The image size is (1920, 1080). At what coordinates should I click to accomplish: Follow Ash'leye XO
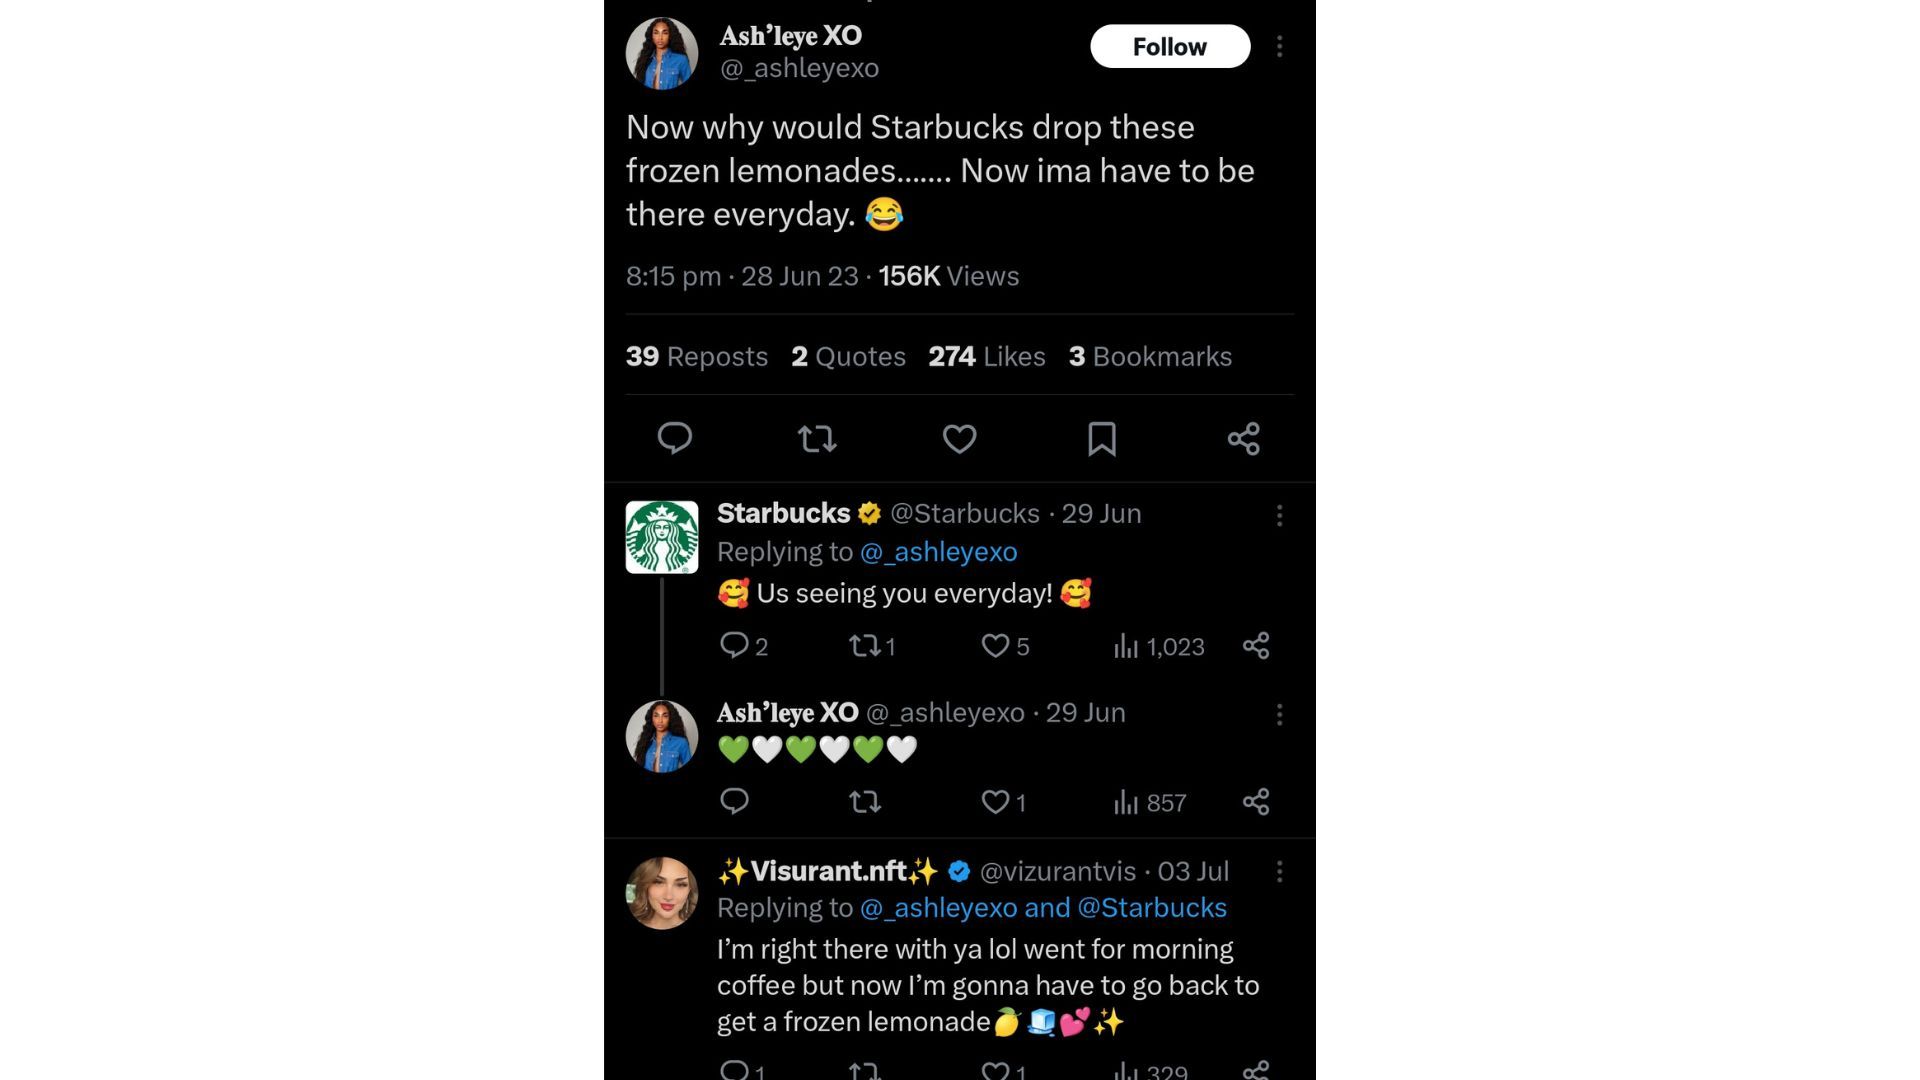pyautogui.click(x=1170, y=46)
